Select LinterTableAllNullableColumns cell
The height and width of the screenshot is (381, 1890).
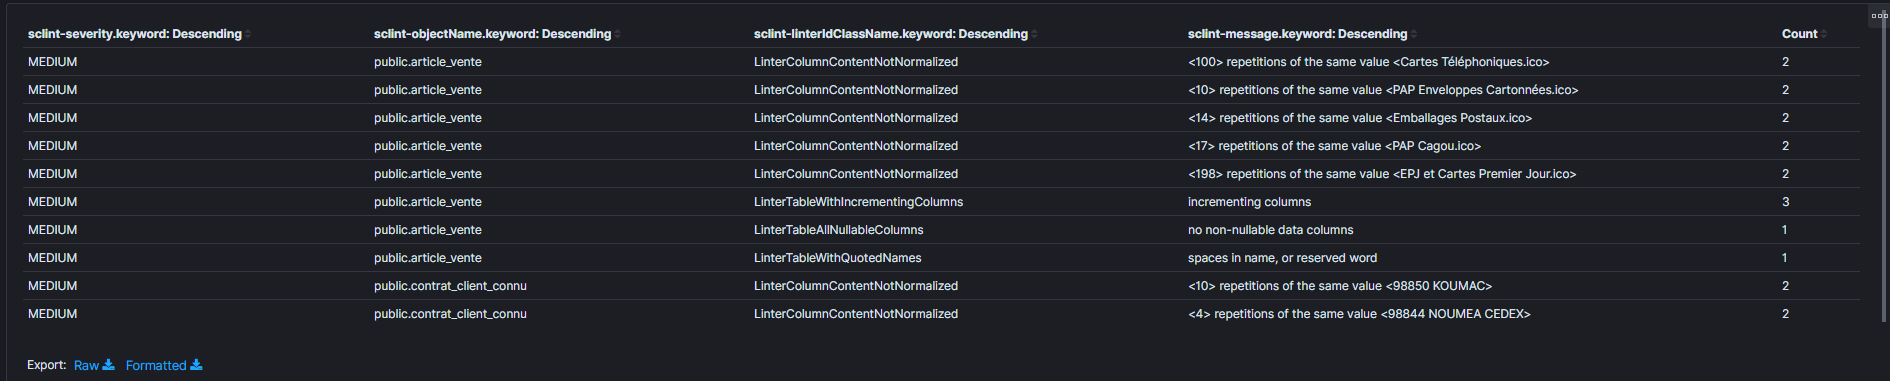coord(838,230)
